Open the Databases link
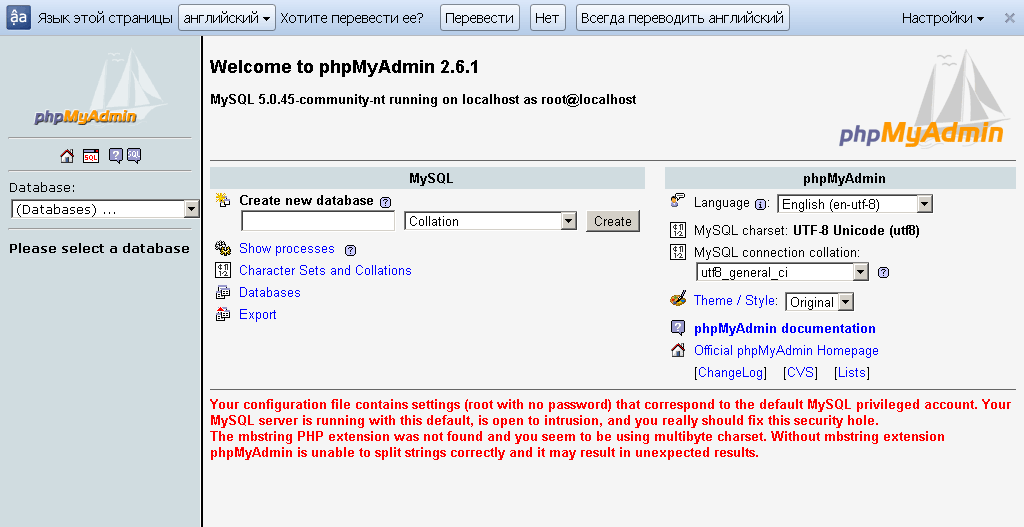Image resolution: width=1024 pixels, height=527 pixels. point(270,293)
